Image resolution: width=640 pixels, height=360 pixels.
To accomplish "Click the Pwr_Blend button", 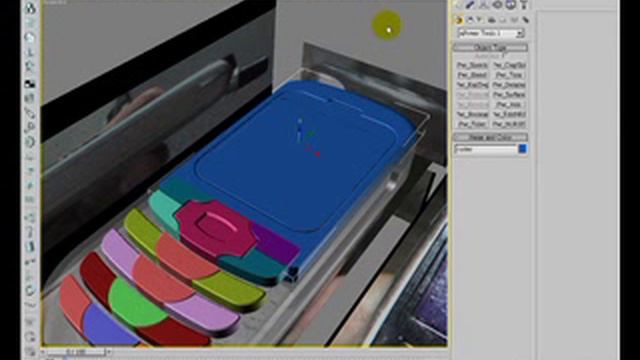I will tap(472, 75).
